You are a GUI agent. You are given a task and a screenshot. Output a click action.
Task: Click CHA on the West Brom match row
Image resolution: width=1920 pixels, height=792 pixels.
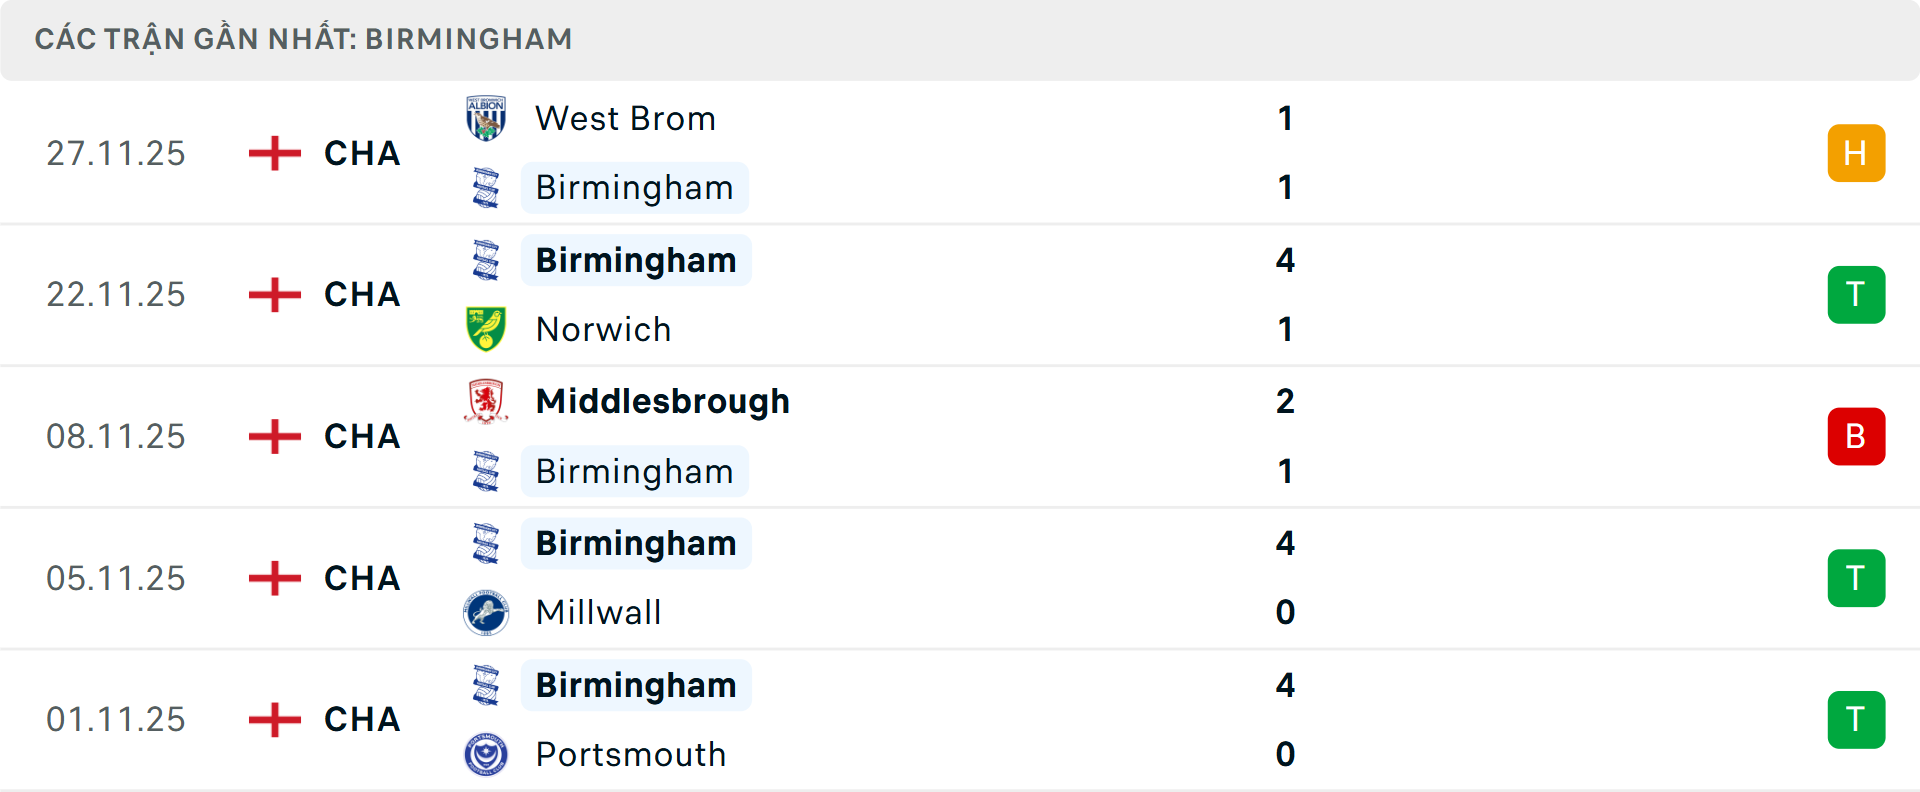click(x=360, y=153)
